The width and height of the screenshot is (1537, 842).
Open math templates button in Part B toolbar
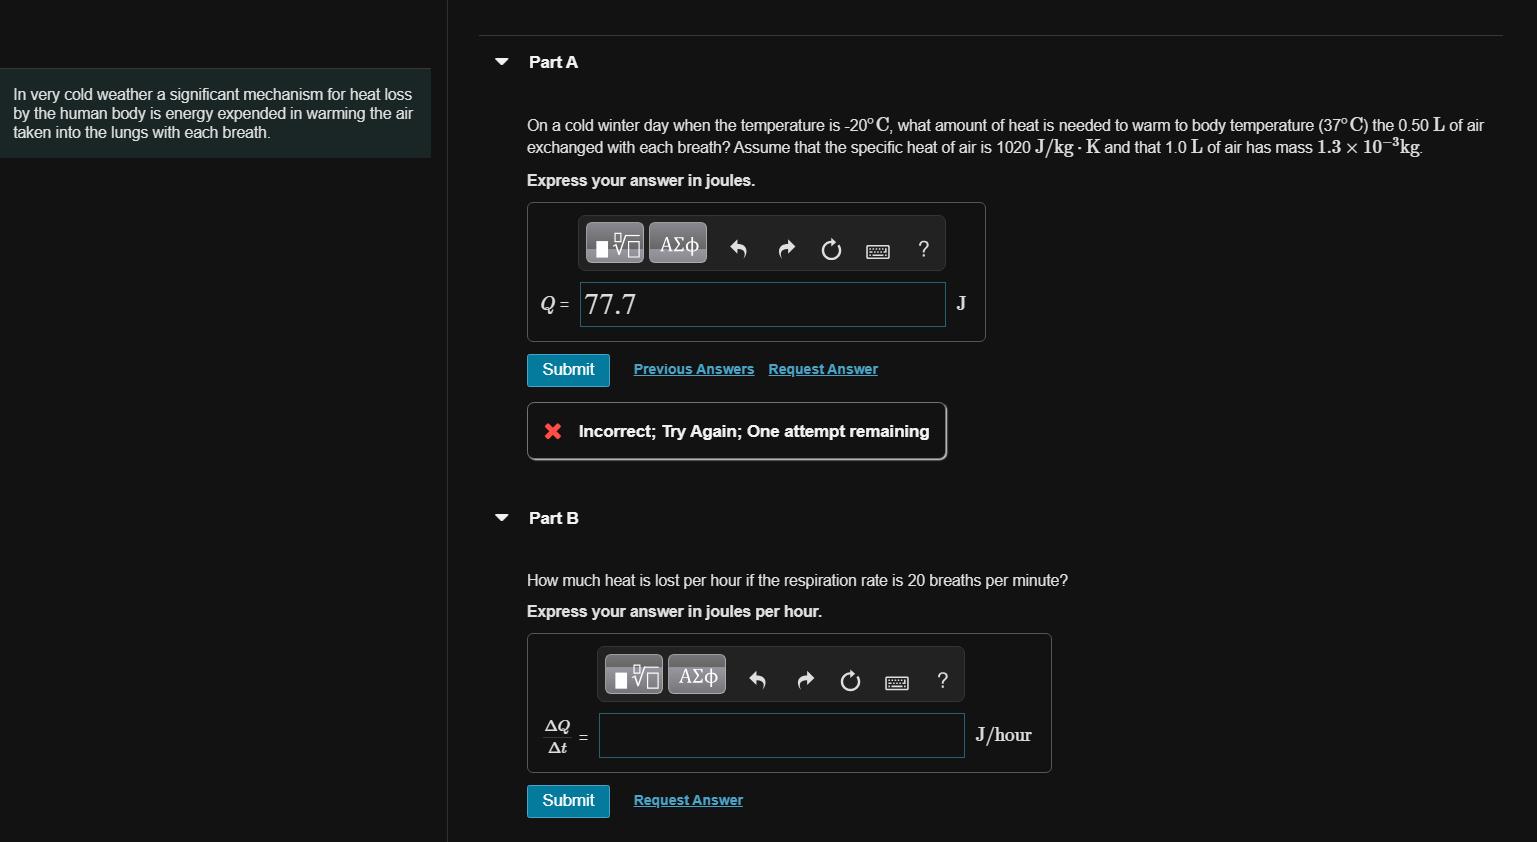pos(634,675)
